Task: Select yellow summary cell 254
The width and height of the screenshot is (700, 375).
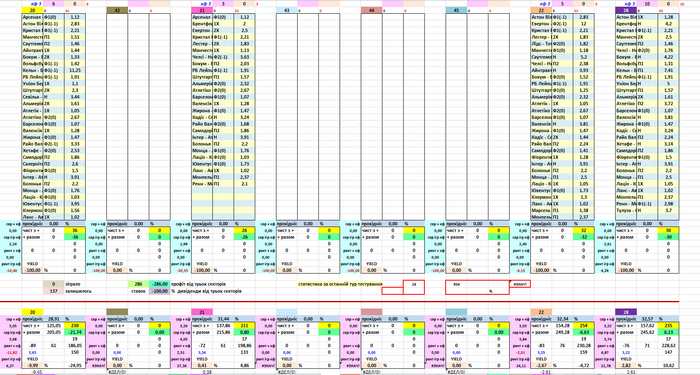Action: click(583, 326)
